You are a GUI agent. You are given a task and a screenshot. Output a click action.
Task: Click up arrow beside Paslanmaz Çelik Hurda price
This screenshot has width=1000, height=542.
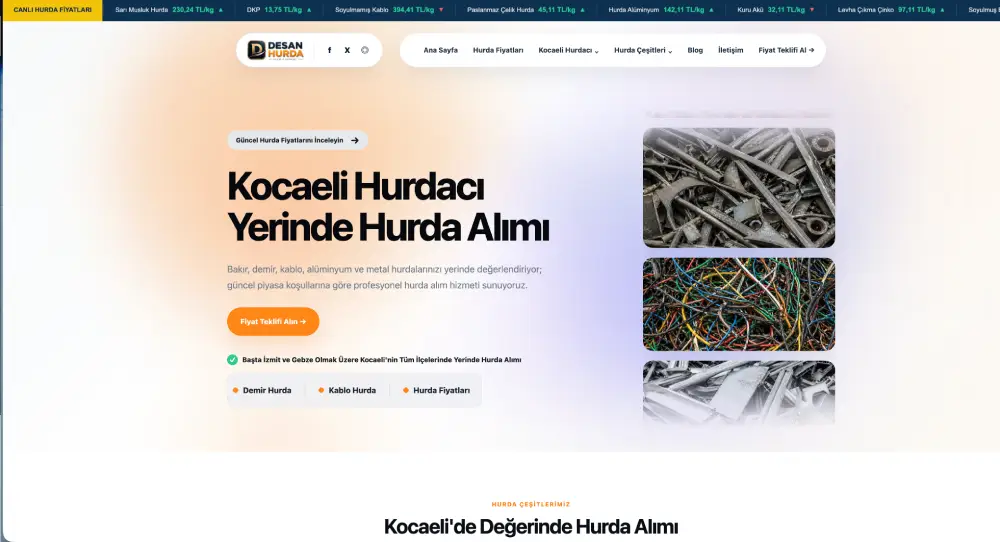point(582,10)
